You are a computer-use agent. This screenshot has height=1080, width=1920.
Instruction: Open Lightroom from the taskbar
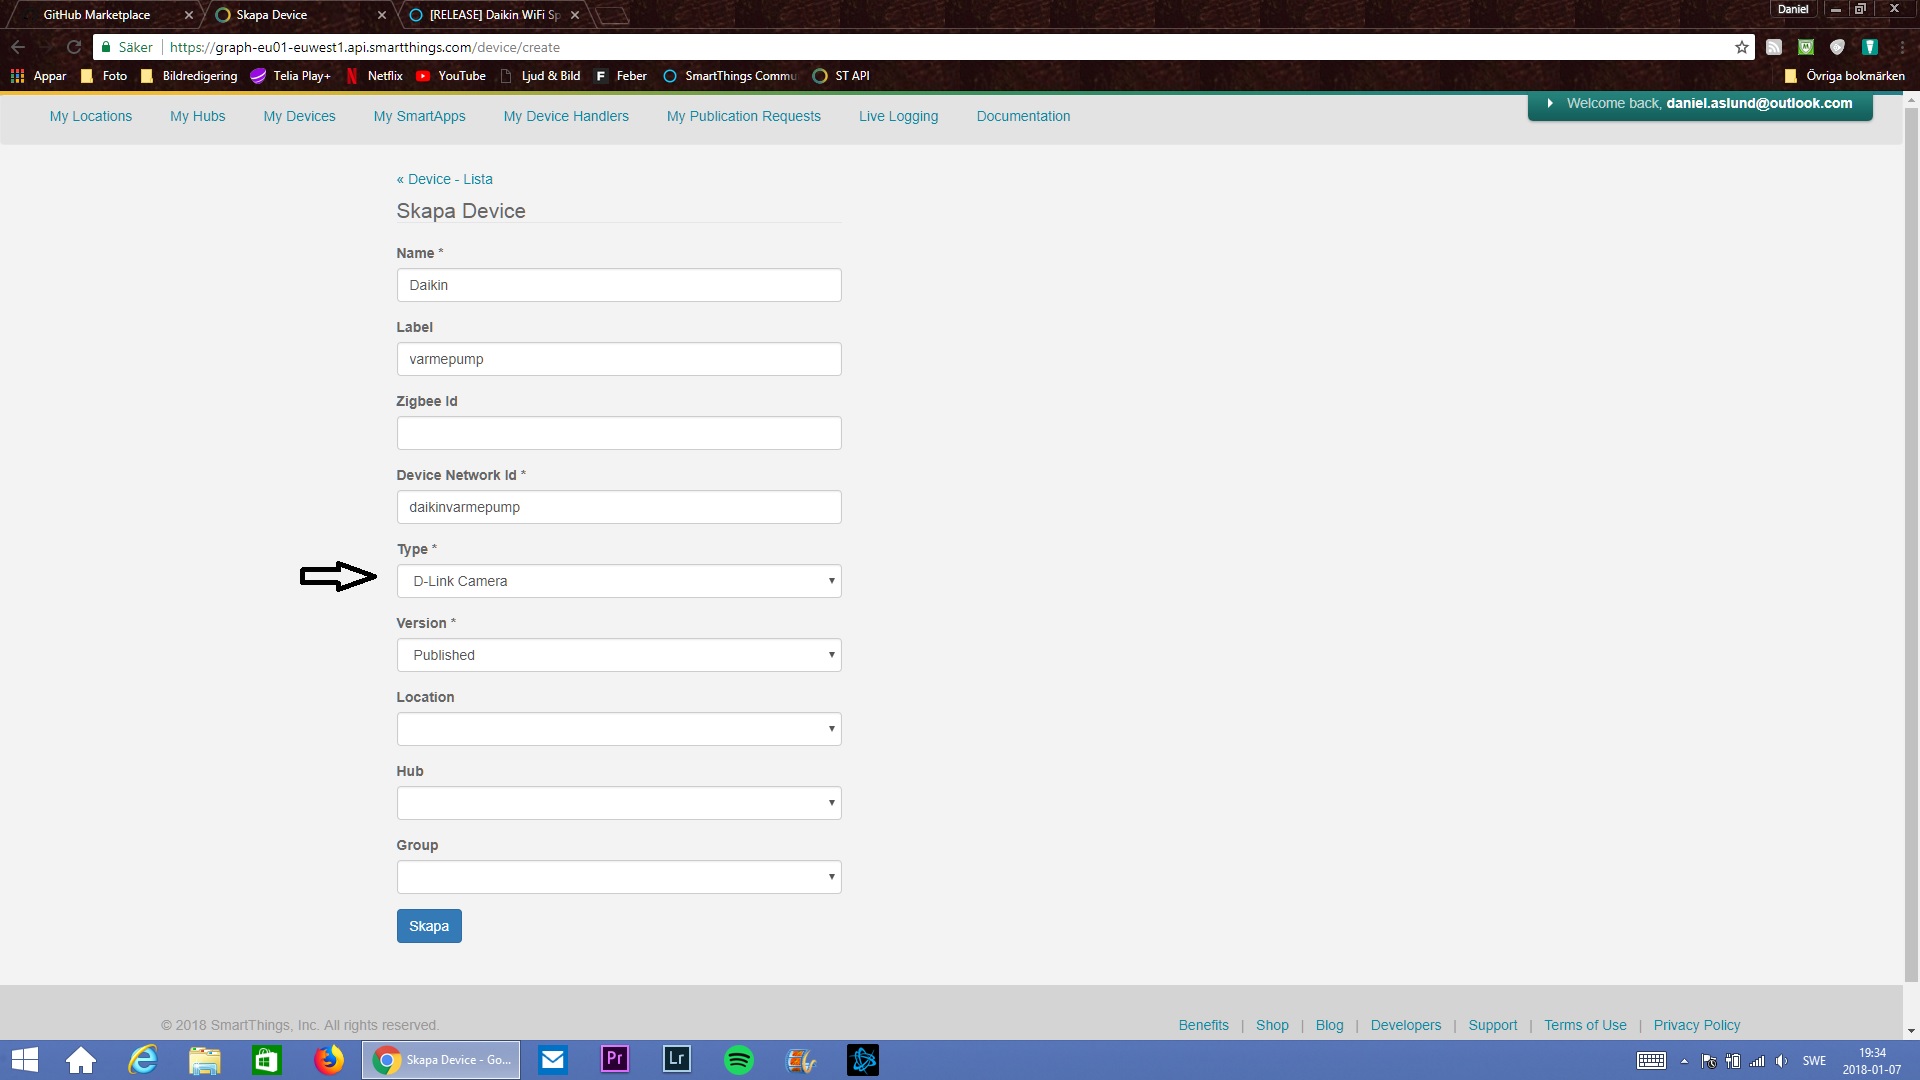click(676, 1060)
